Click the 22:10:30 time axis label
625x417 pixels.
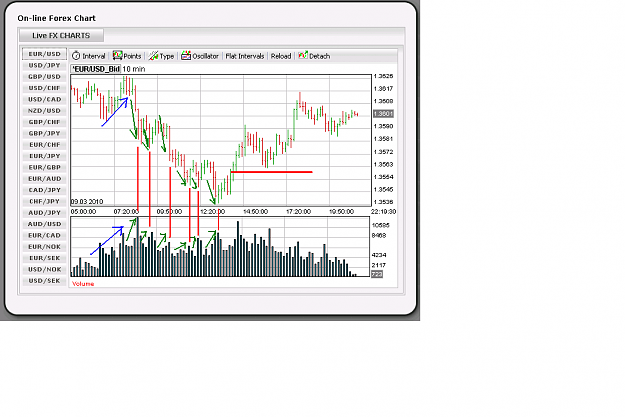click(x=383, y=212)
